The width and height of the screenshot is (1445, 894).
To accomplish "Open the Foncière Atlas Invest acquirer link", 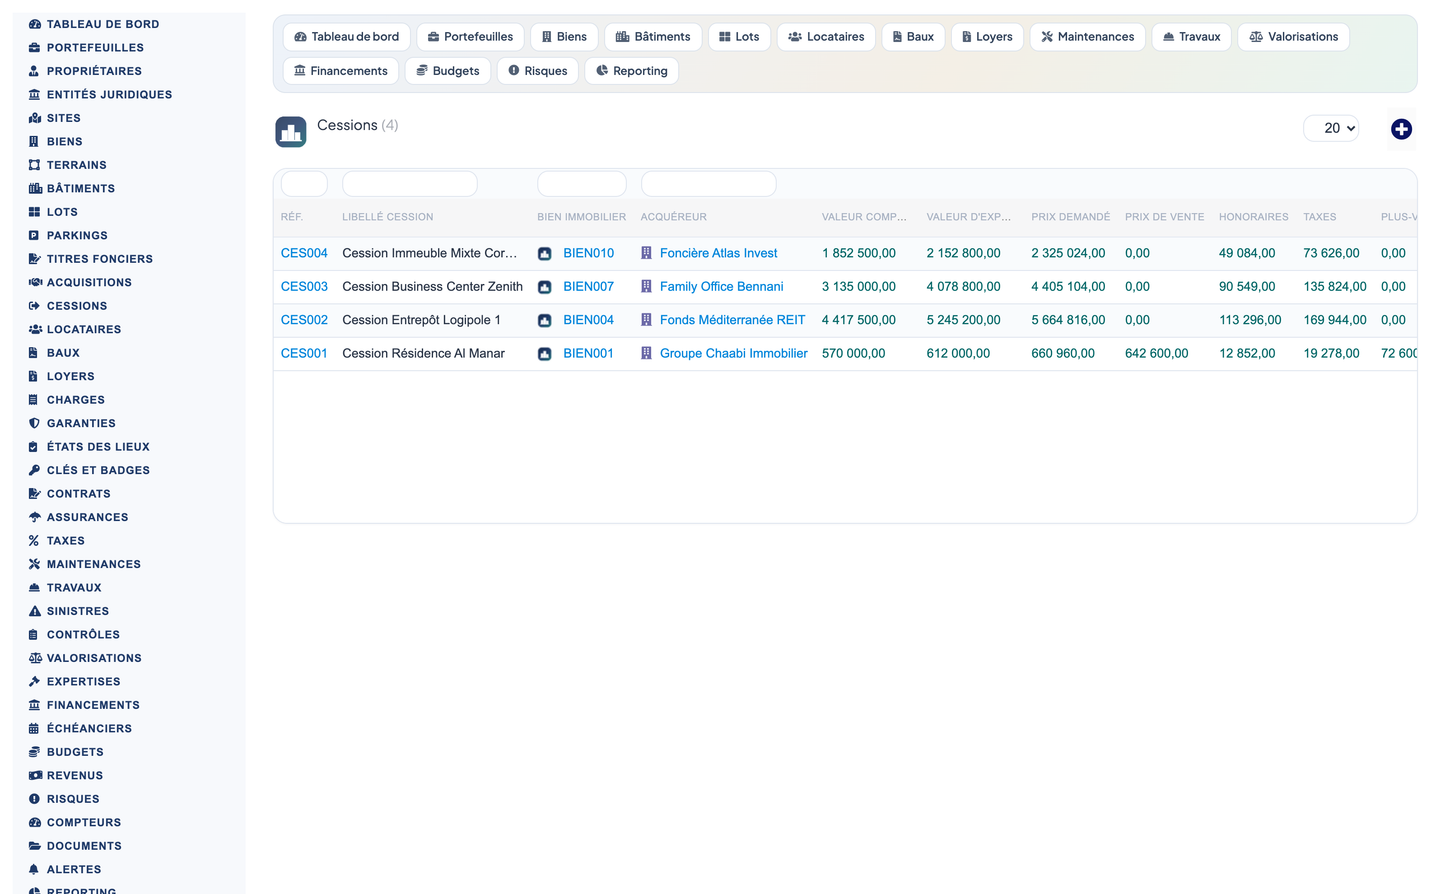I will click(718, 254).
